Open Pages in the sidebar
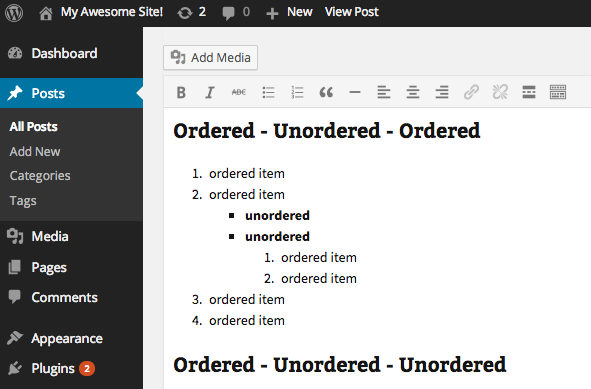This screenshot has height=389, width=591. [49, 268]
